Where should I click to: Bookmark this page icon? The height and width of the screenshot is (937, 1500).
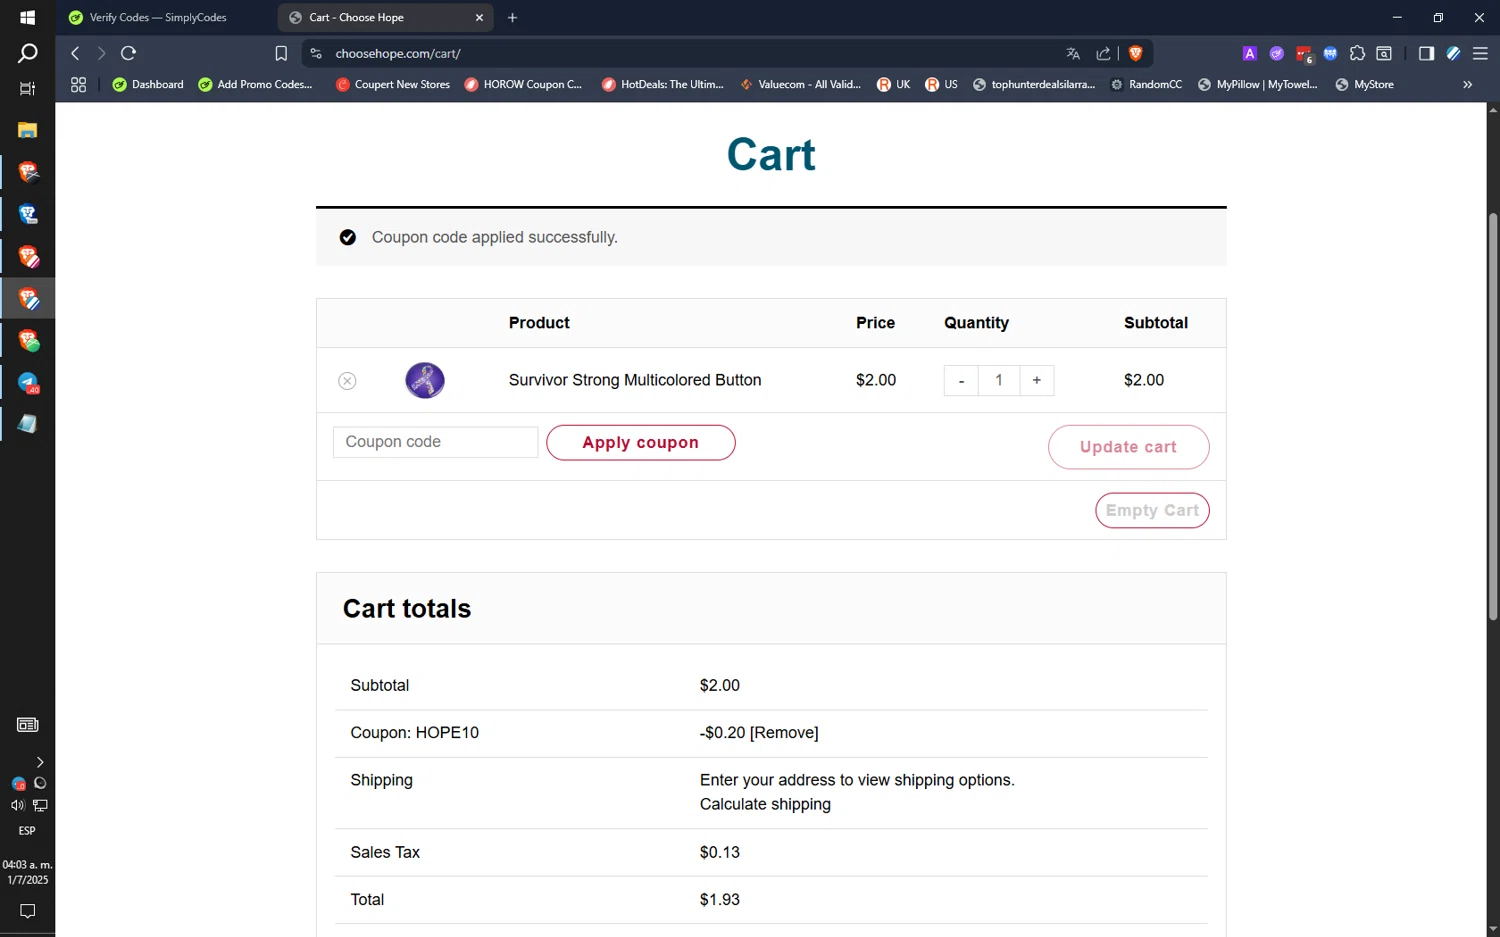click(x=281, y=54)
